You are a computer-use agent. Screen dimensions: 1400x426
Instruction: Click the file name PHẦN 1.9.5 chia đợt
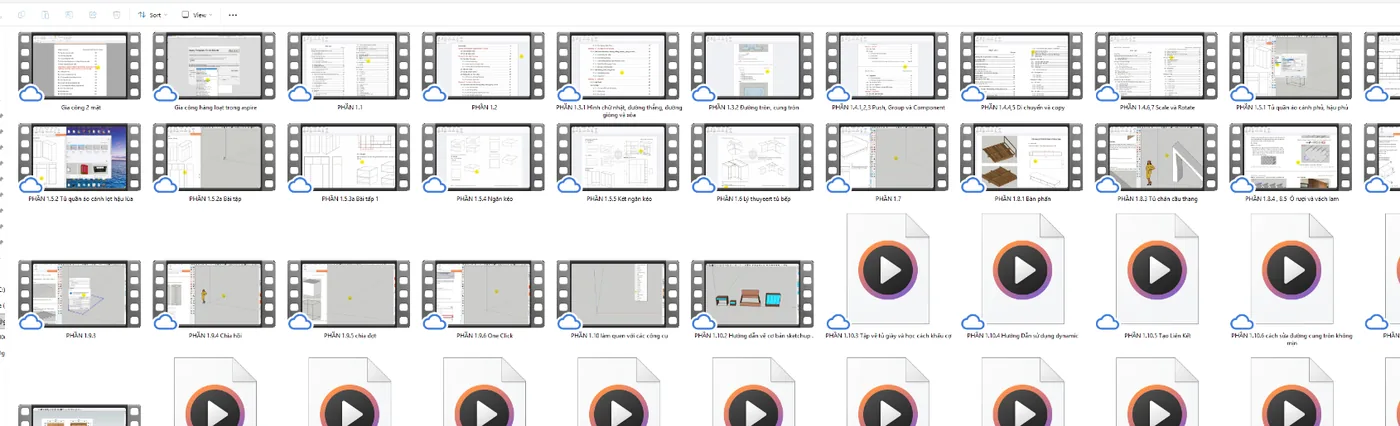348,336
